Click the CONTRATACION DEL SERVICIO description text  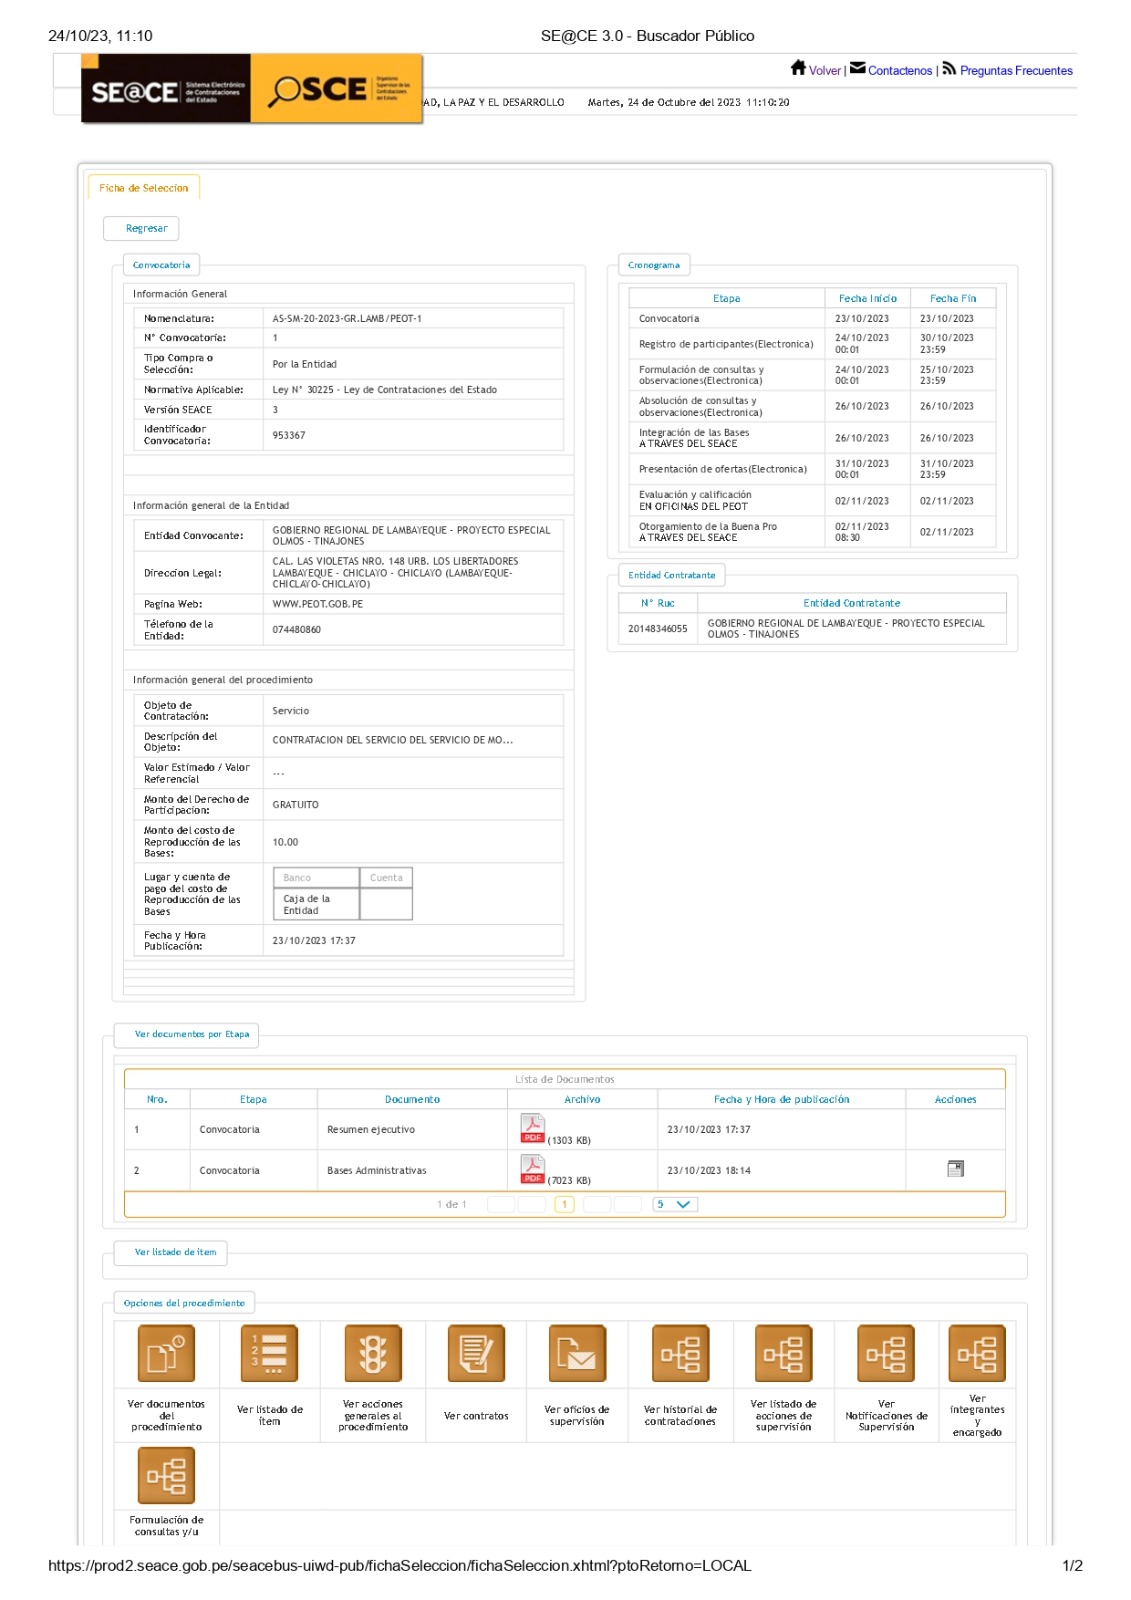pos(393,740)
